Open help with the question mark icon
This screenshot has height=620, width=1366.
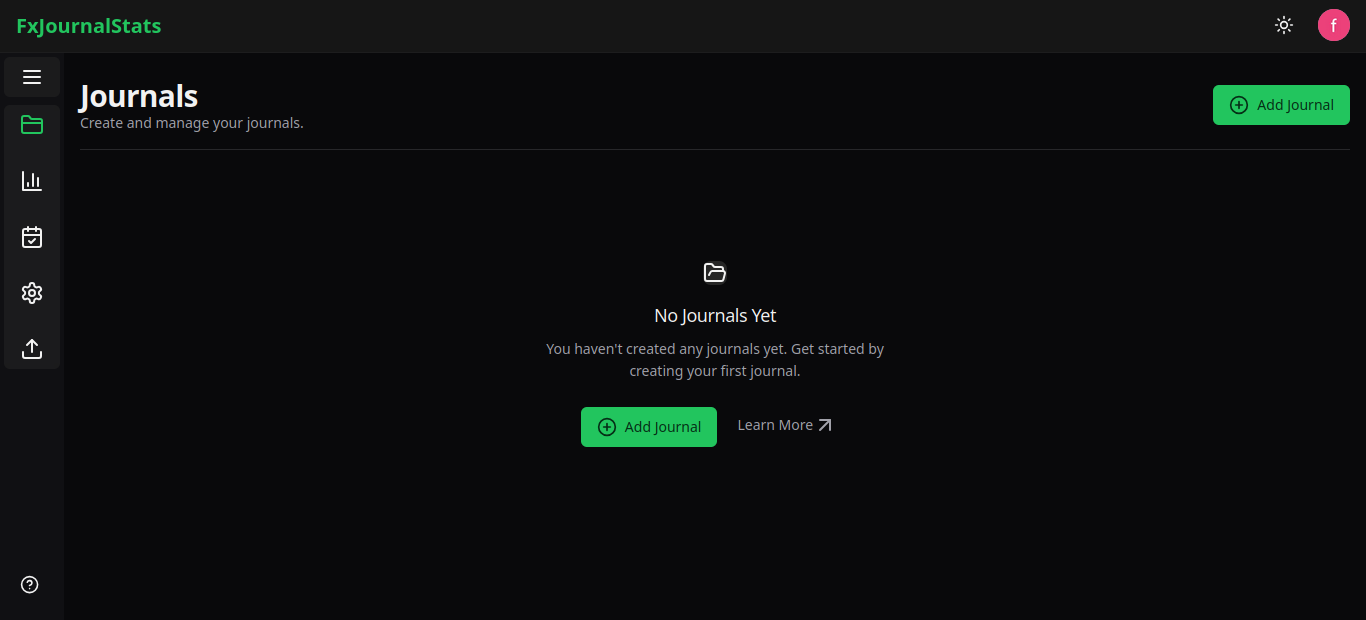[x=30, y=585]
